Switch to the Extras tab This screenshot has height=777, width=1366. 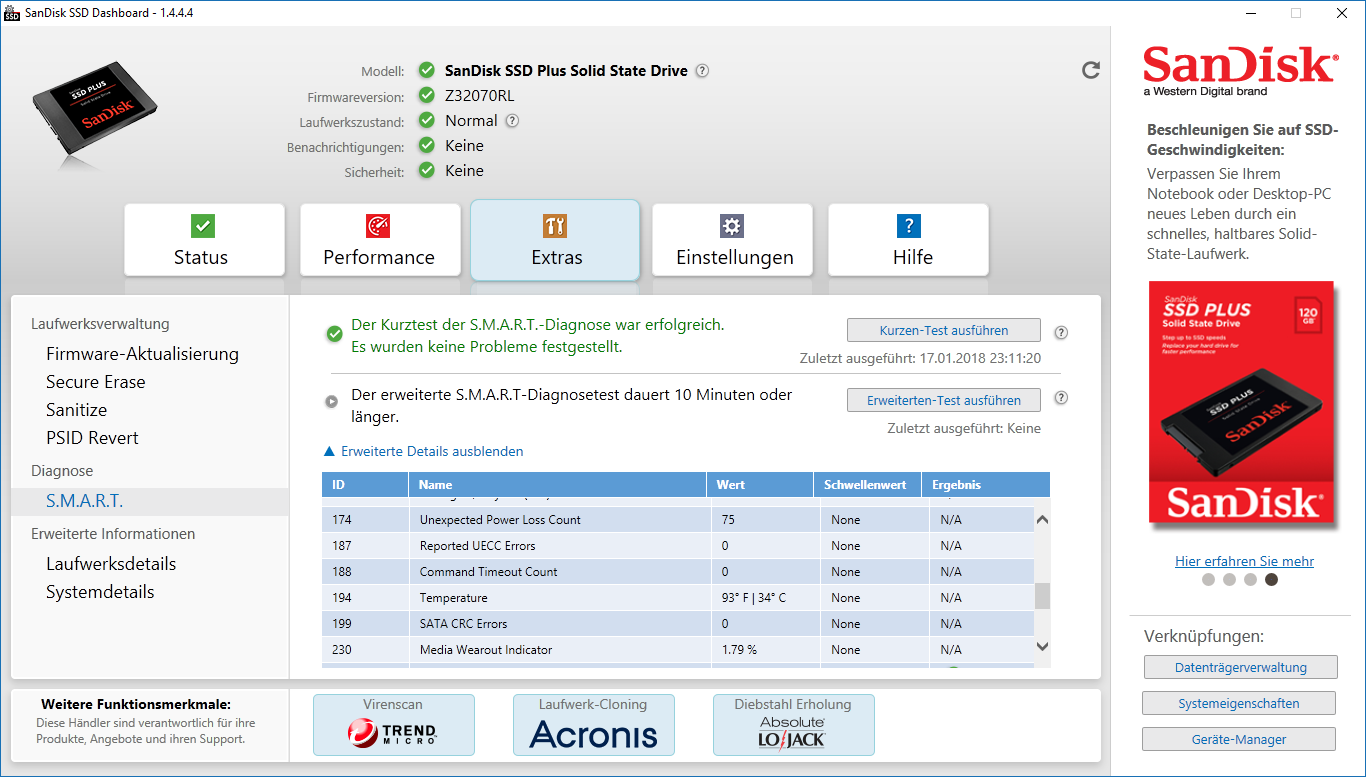(555, 240)
